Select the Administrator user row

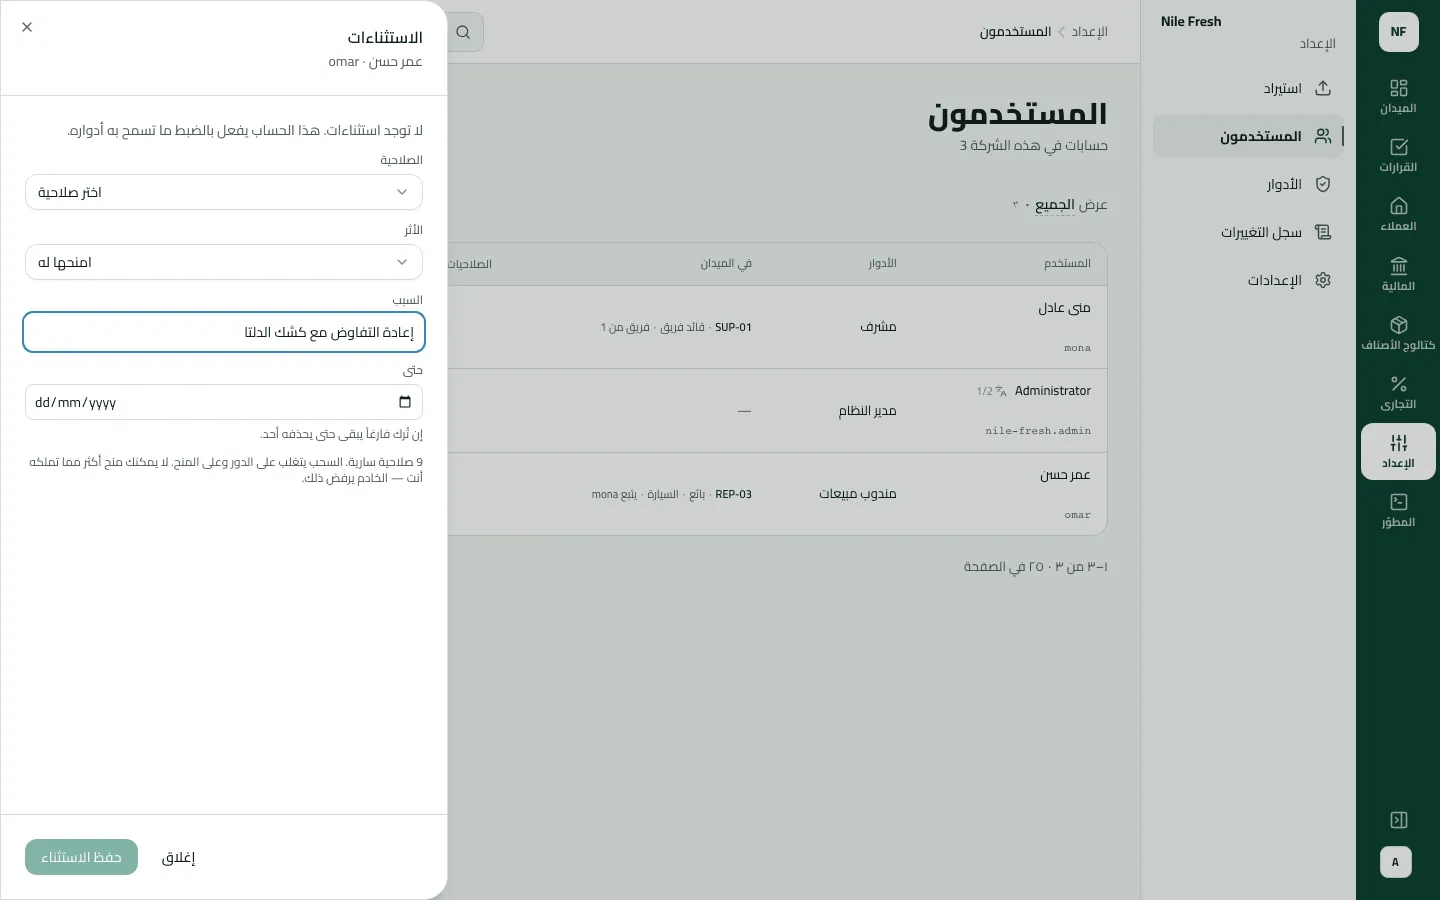point(777,410)
